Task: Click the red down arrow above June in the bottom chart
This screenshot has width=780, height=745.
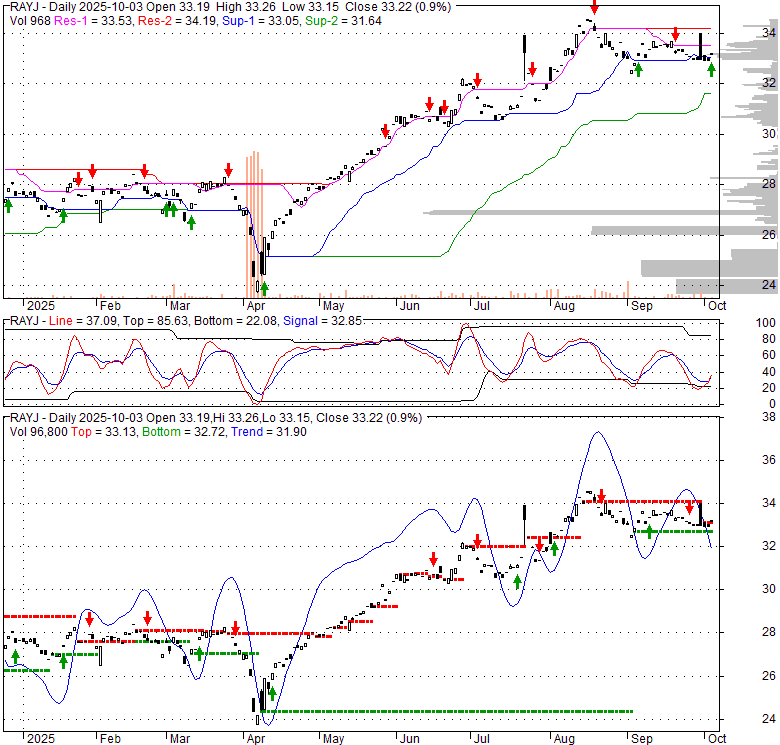Action: click(433, 560)
